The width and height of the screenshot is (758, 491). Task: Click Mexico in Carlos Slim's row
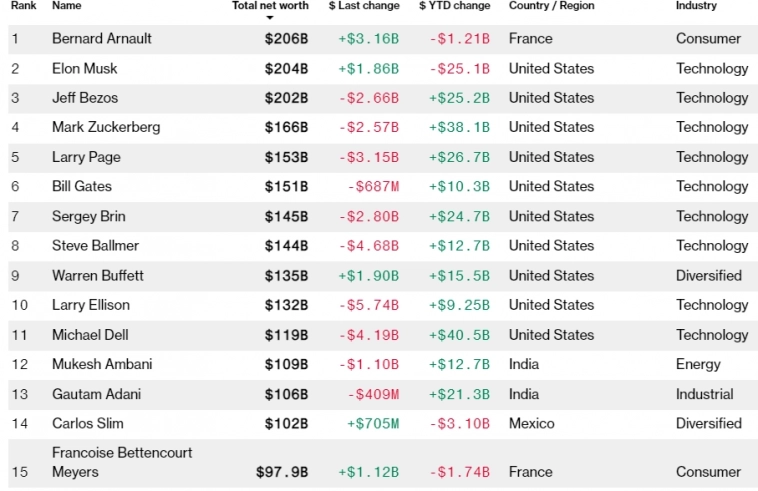click(533, 423)
